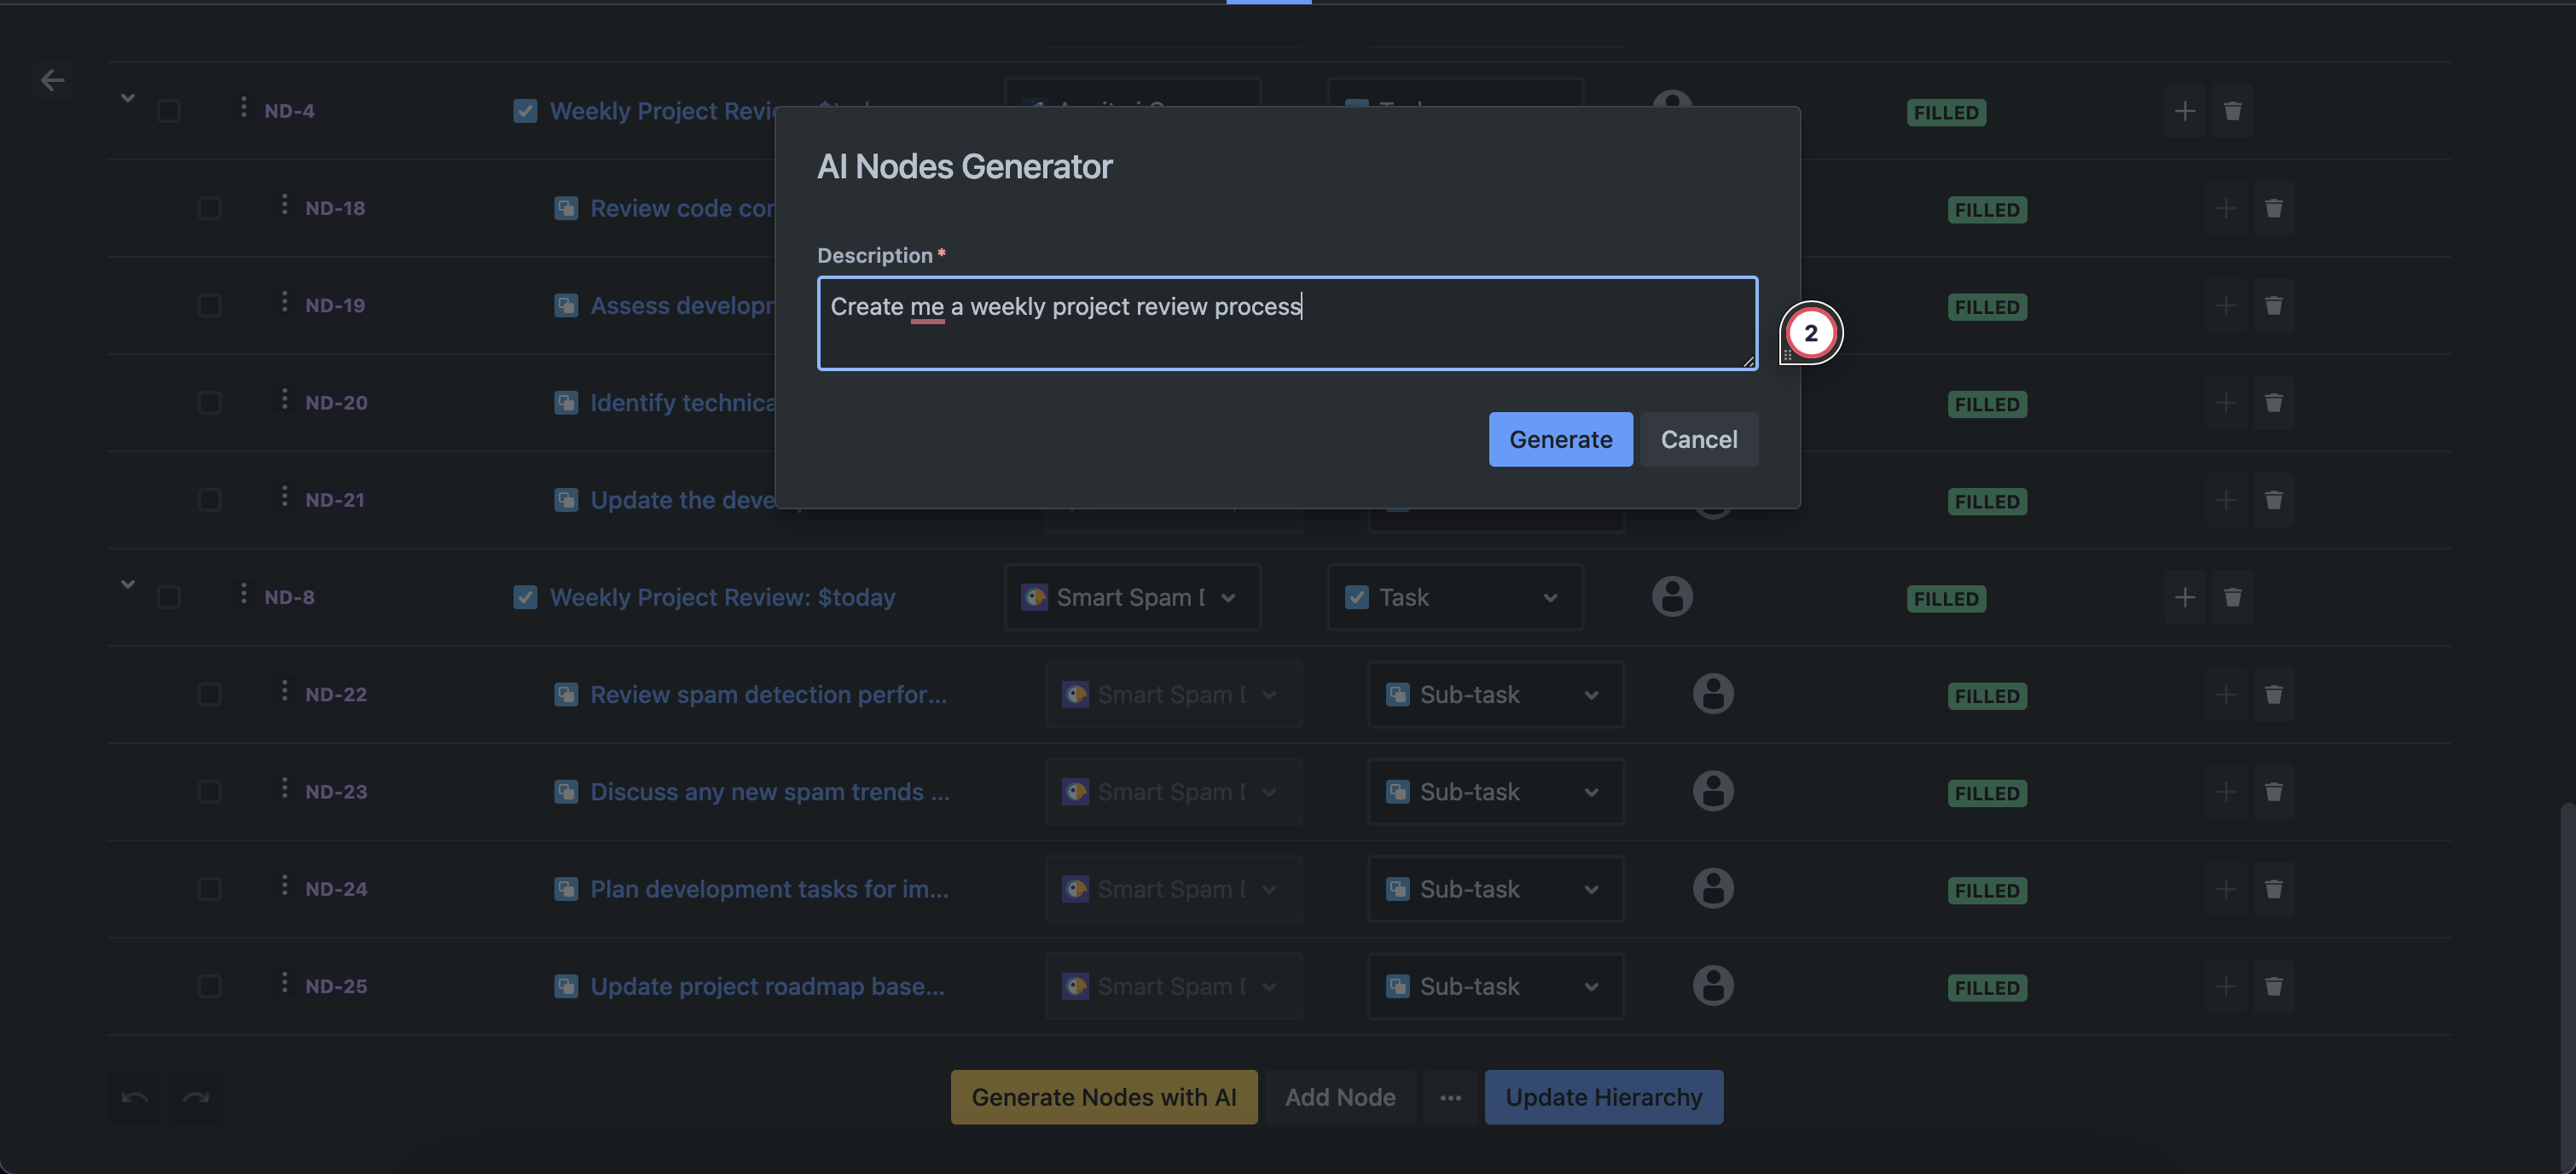This screenshot has height=1174, width=2576.
Task: Click the undo arrow icon
Action: coord(135,1097)
